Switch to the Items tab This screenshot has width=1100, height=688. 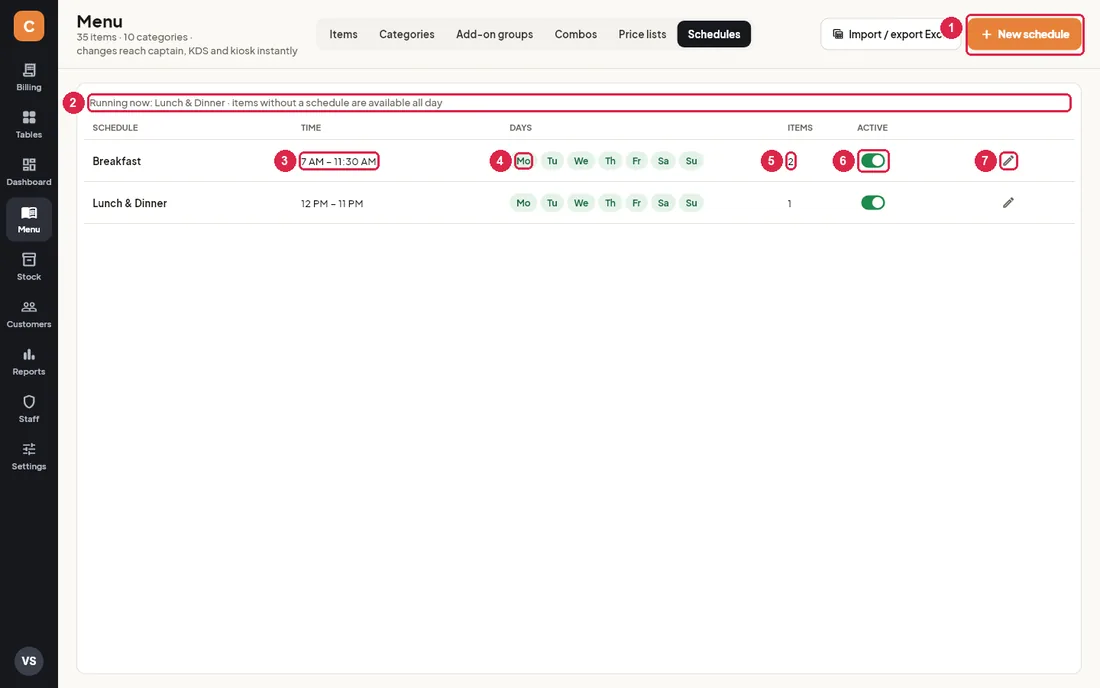coord(343,34)
